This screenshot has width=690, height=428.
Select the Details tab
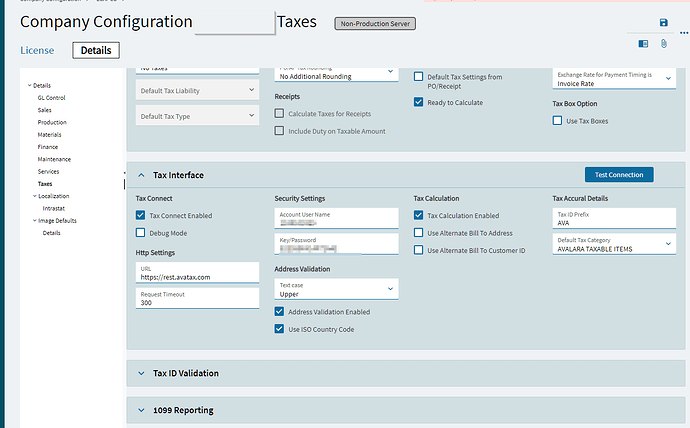click(96, 50)
